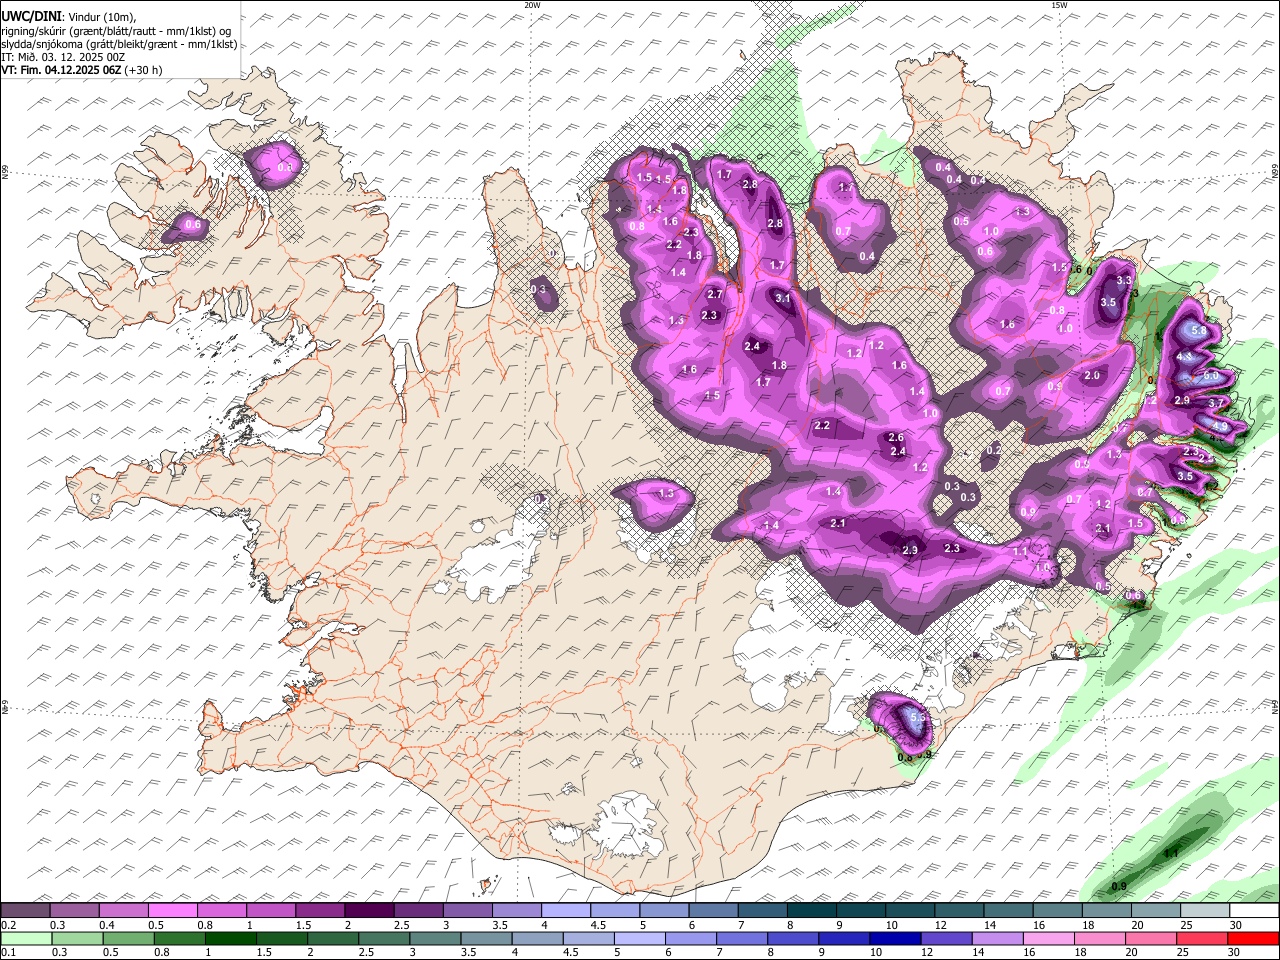Click the 'IT: Mið. 03. 12. 2025 00Z' line

tap(62, 57)
